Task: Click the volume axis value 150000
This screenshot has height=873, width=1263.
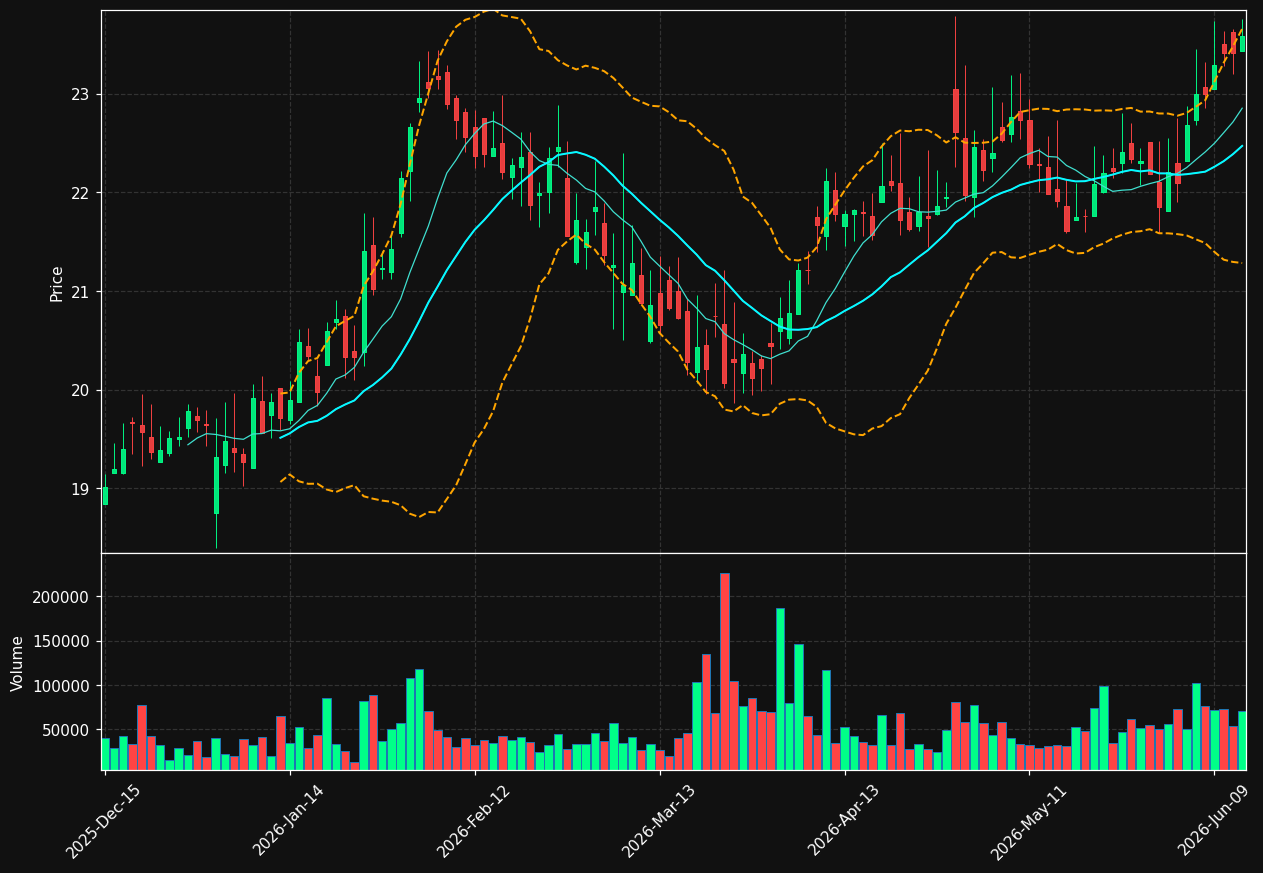Action: point(62,642)
